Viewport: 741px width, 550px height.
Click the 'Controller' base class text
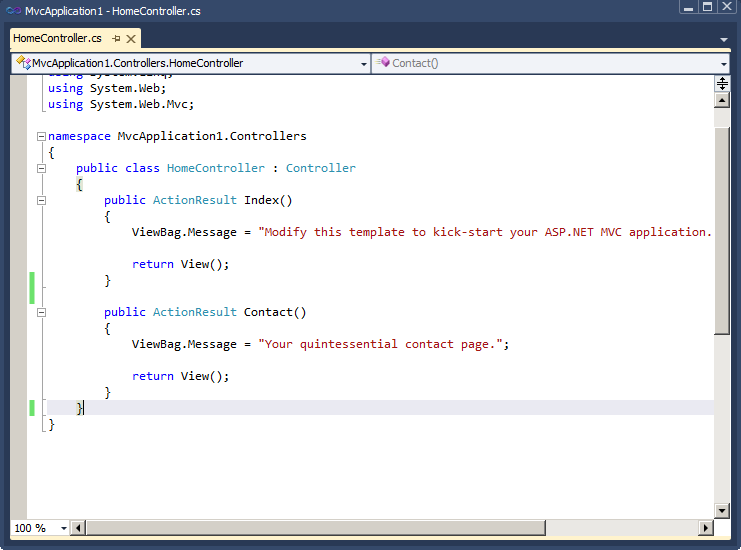coord(320,168)
